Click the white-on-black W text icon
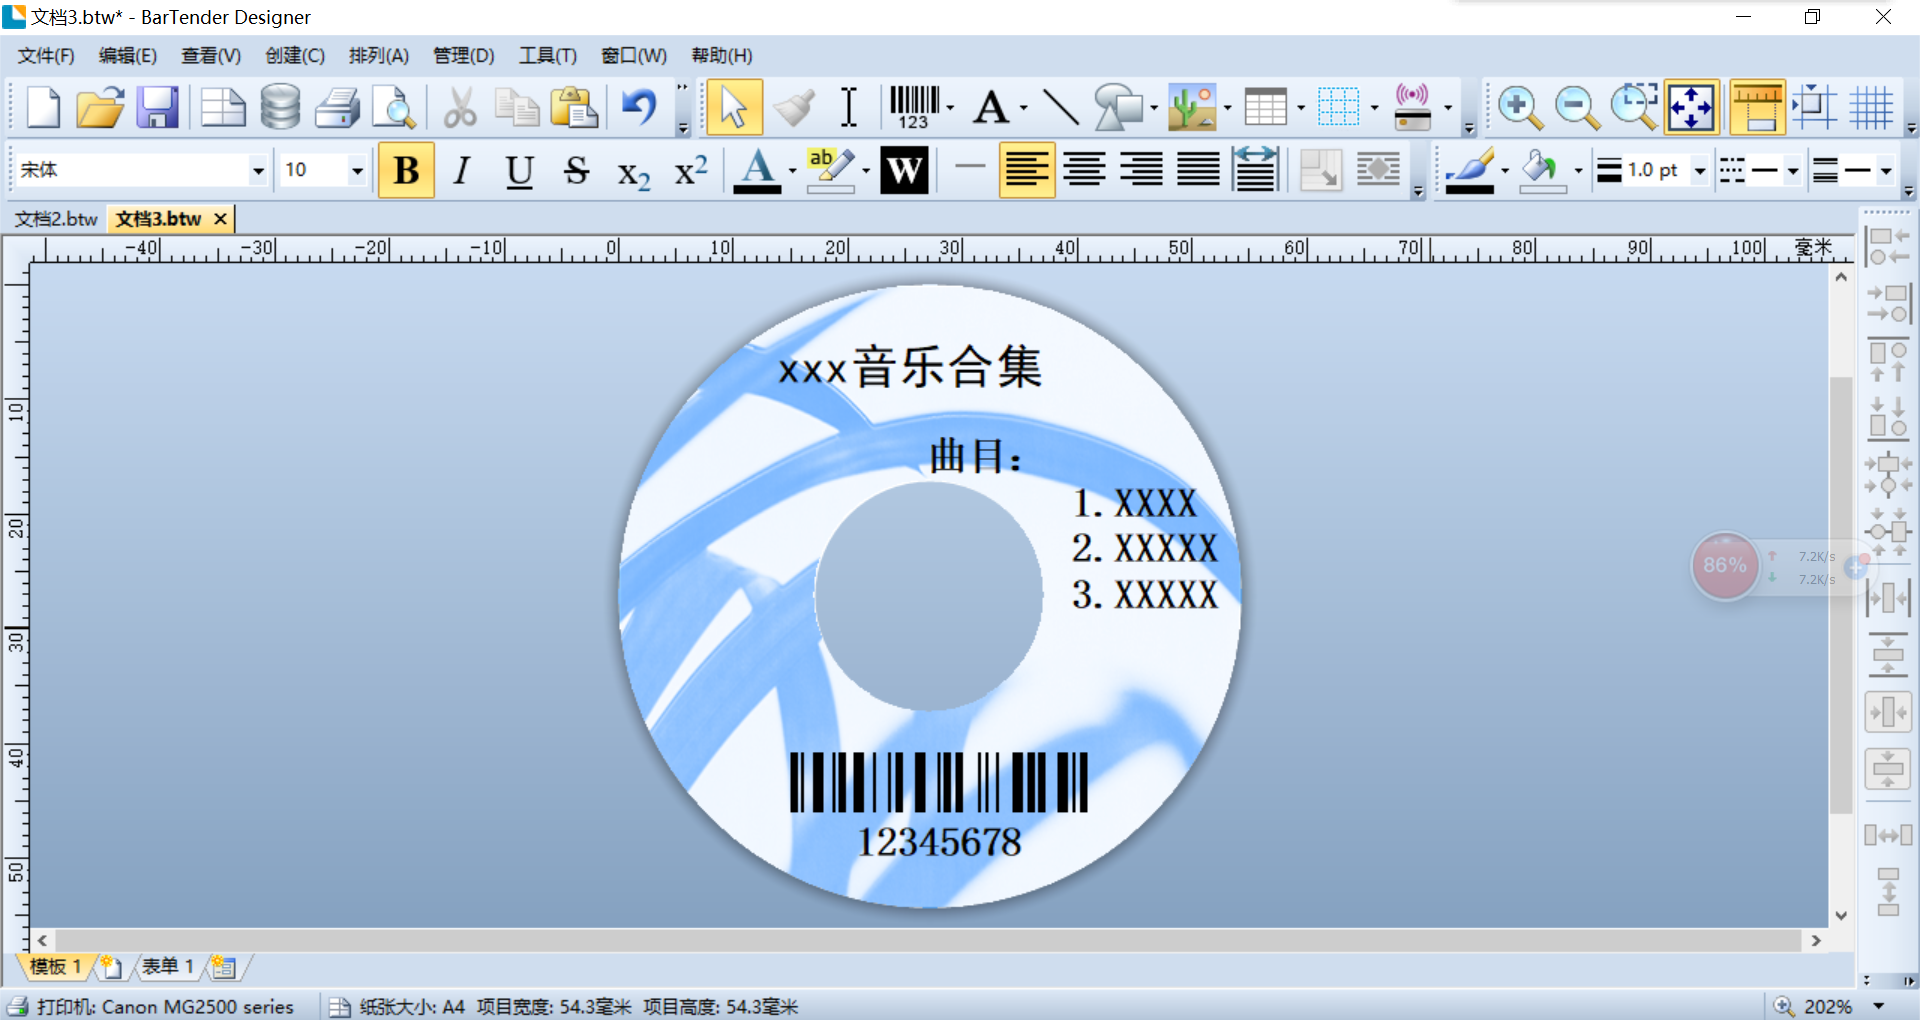This screenshot has width=1920, height=1020. 904,170
